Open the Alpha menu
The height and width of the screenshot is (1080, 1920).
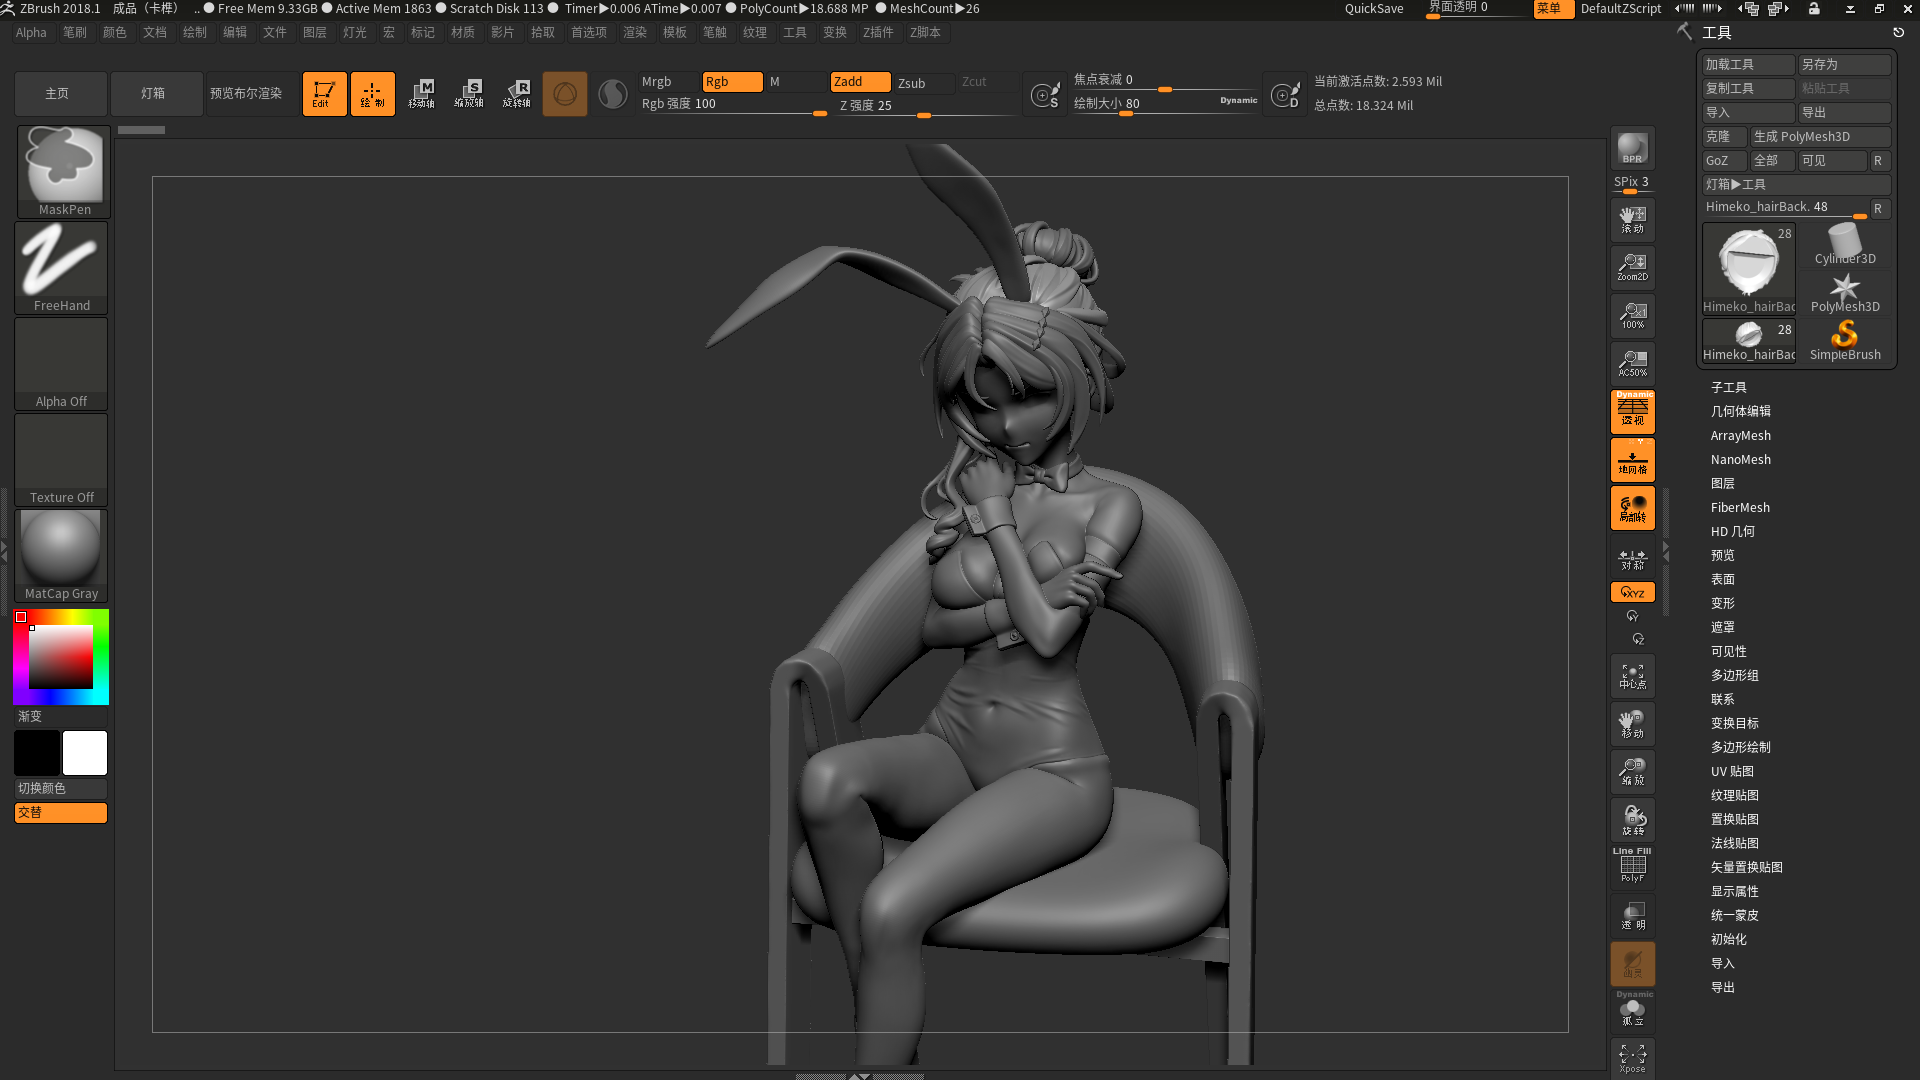click(31, 32)
